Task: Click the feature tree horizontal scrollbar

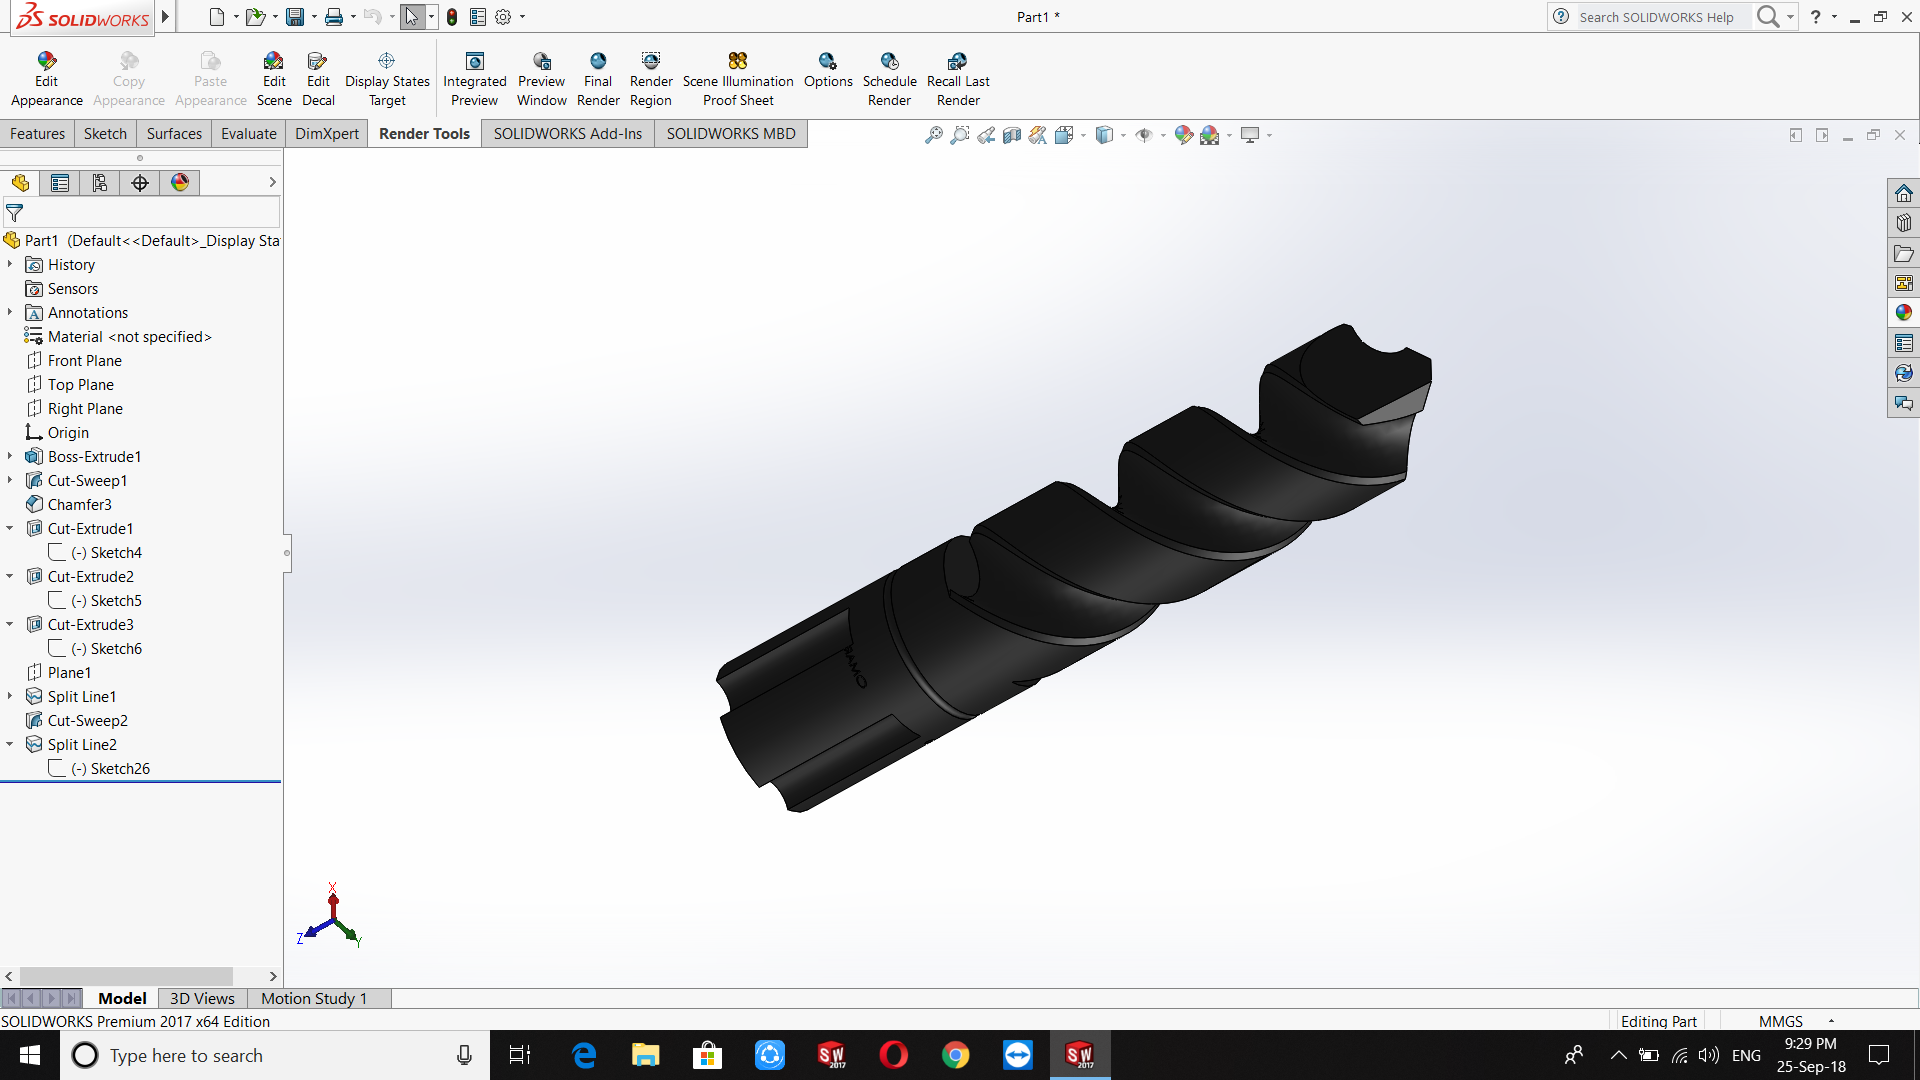Action: click(x=126, y=976)
